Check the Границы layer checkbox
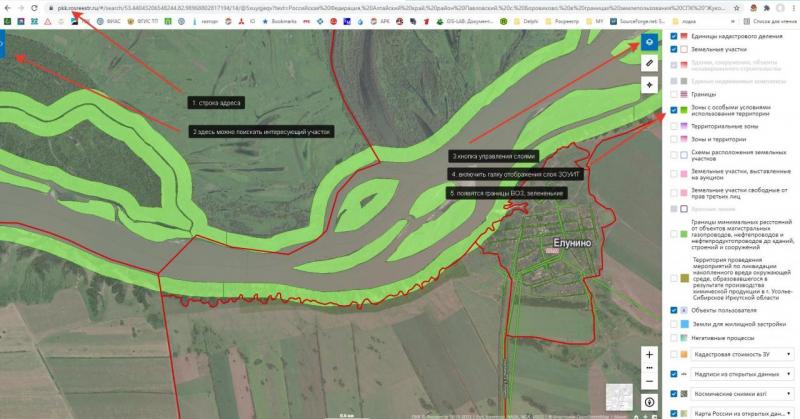This screenshot has width=800, height=419. pos(673,93)
